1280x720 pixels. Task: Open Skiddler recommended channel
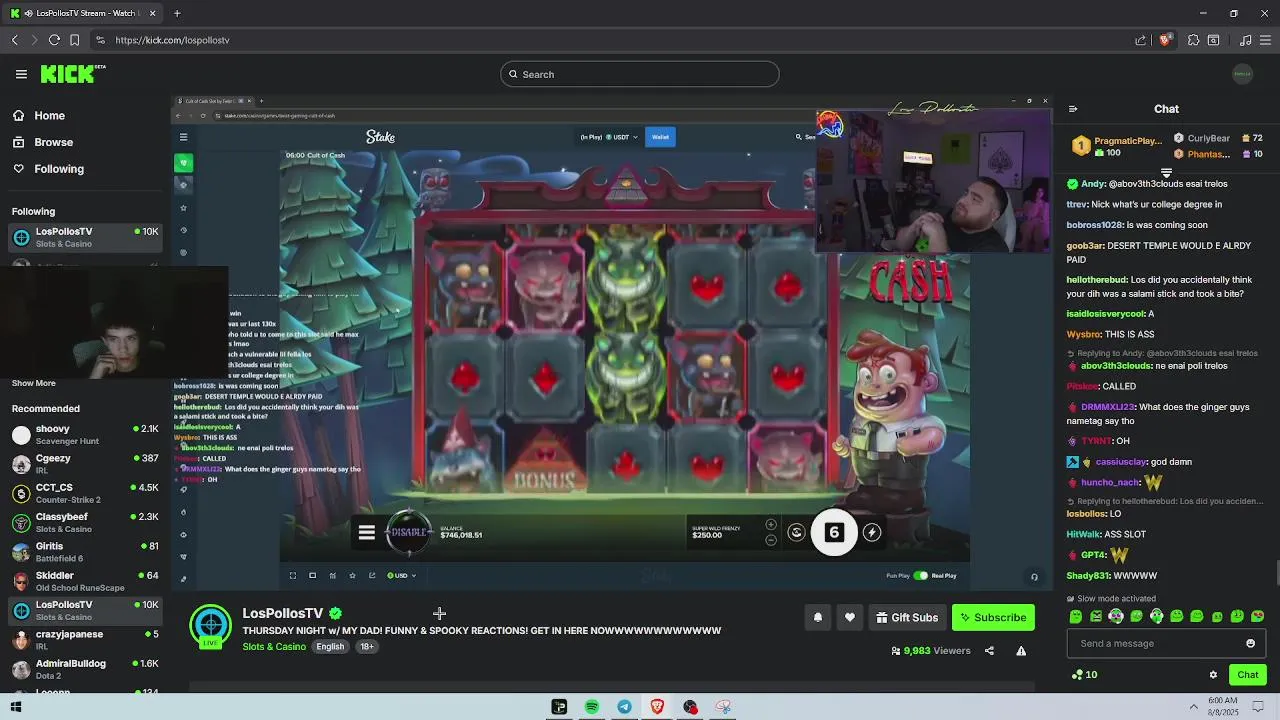coord(84,581)
